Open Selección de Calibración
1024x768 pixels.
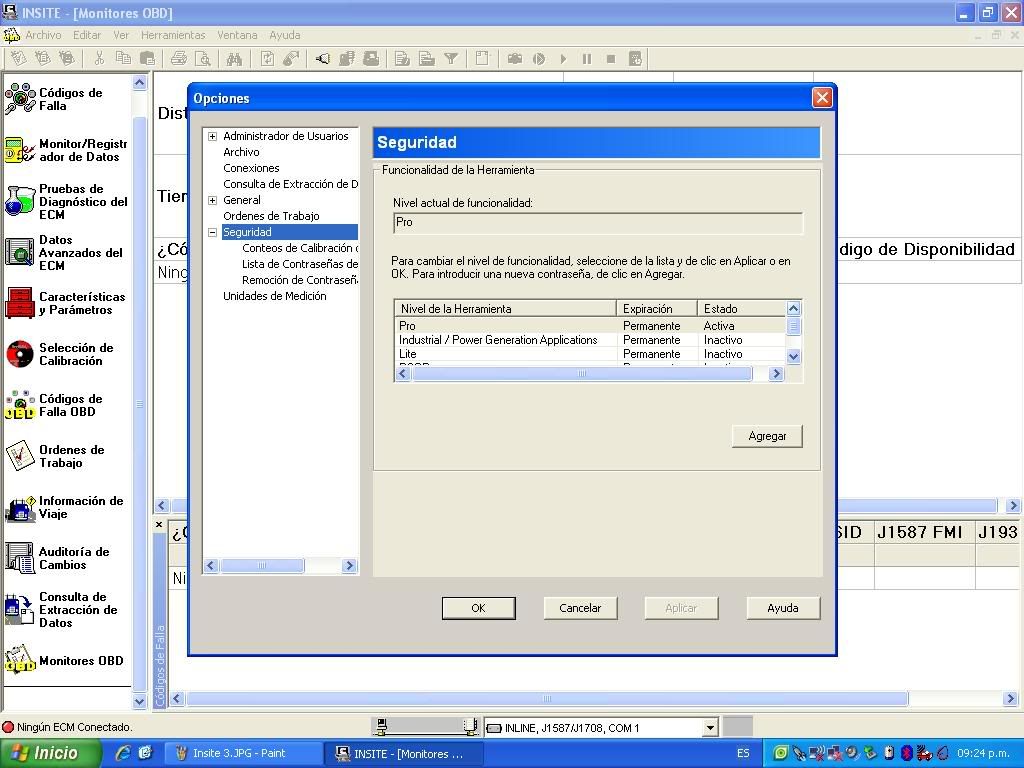pos(59,354)
